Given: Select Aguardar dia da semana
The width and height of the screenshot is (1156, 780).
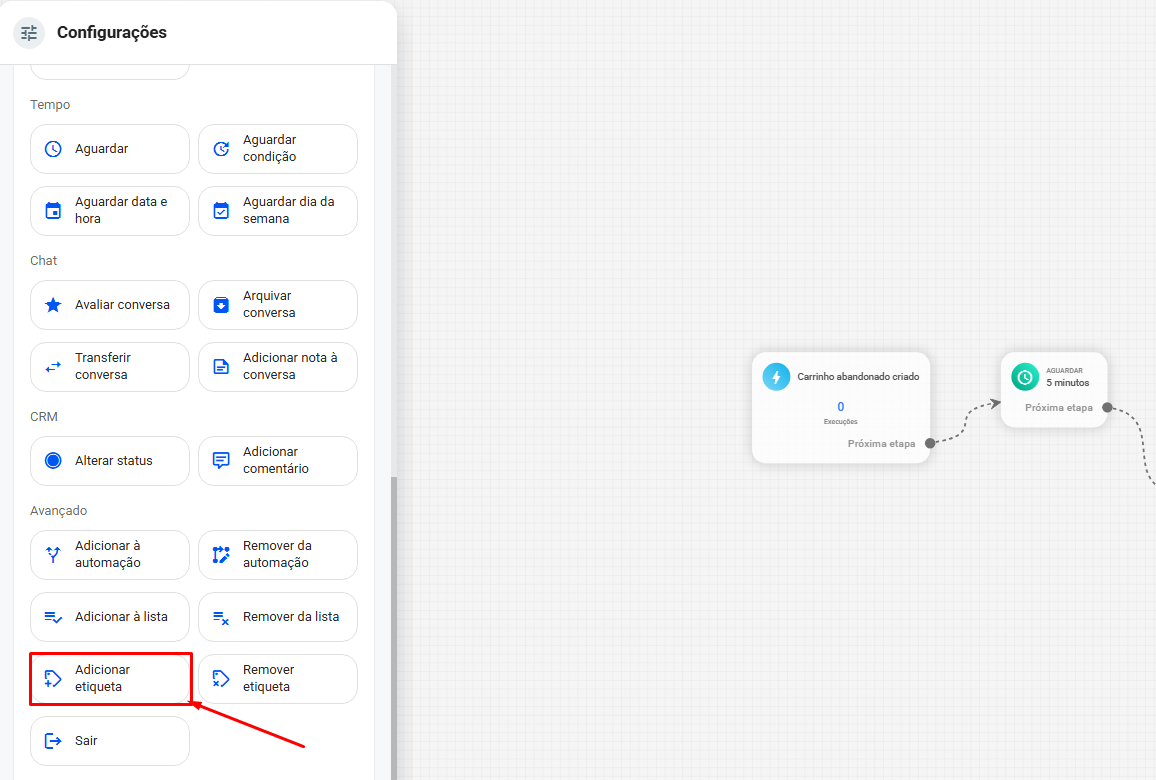Looking at the screenshot, I should (278, 211).
